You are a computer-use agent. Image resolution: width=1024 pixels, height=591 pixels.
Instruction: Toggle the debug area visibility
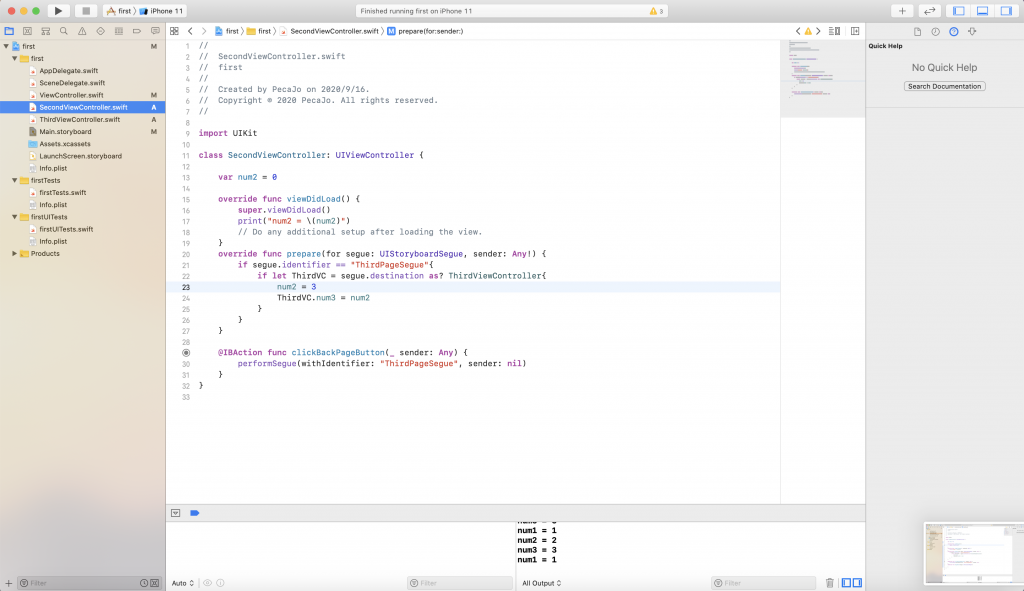tap(983, 10)
